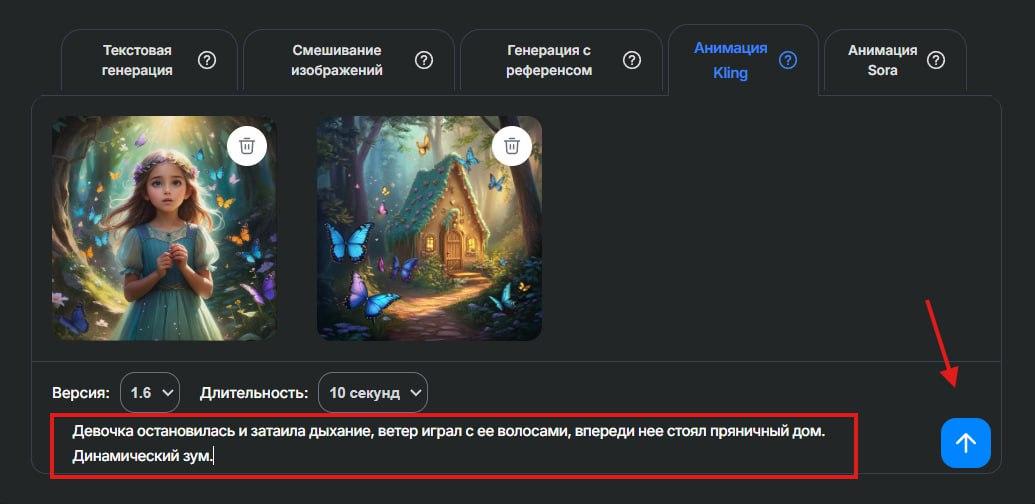This screenshot has width=1035, height=504.
Task: Click the chevron in the version selector
Action: (x=167, y=393)
